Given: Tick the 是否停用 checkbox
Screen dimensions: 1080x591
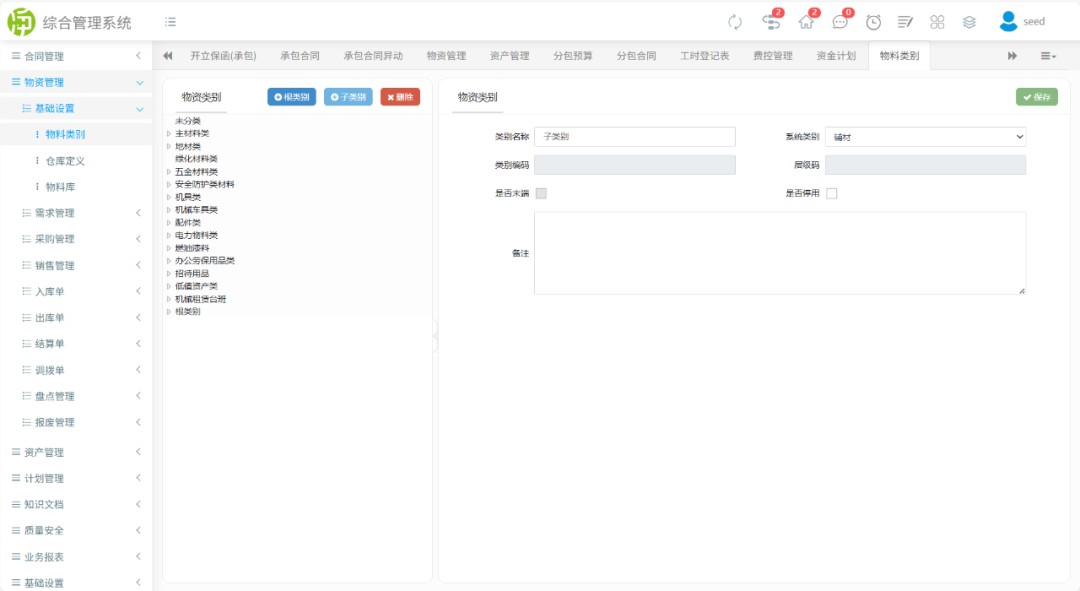Looking at the screenshot, I should pos(831,193).
